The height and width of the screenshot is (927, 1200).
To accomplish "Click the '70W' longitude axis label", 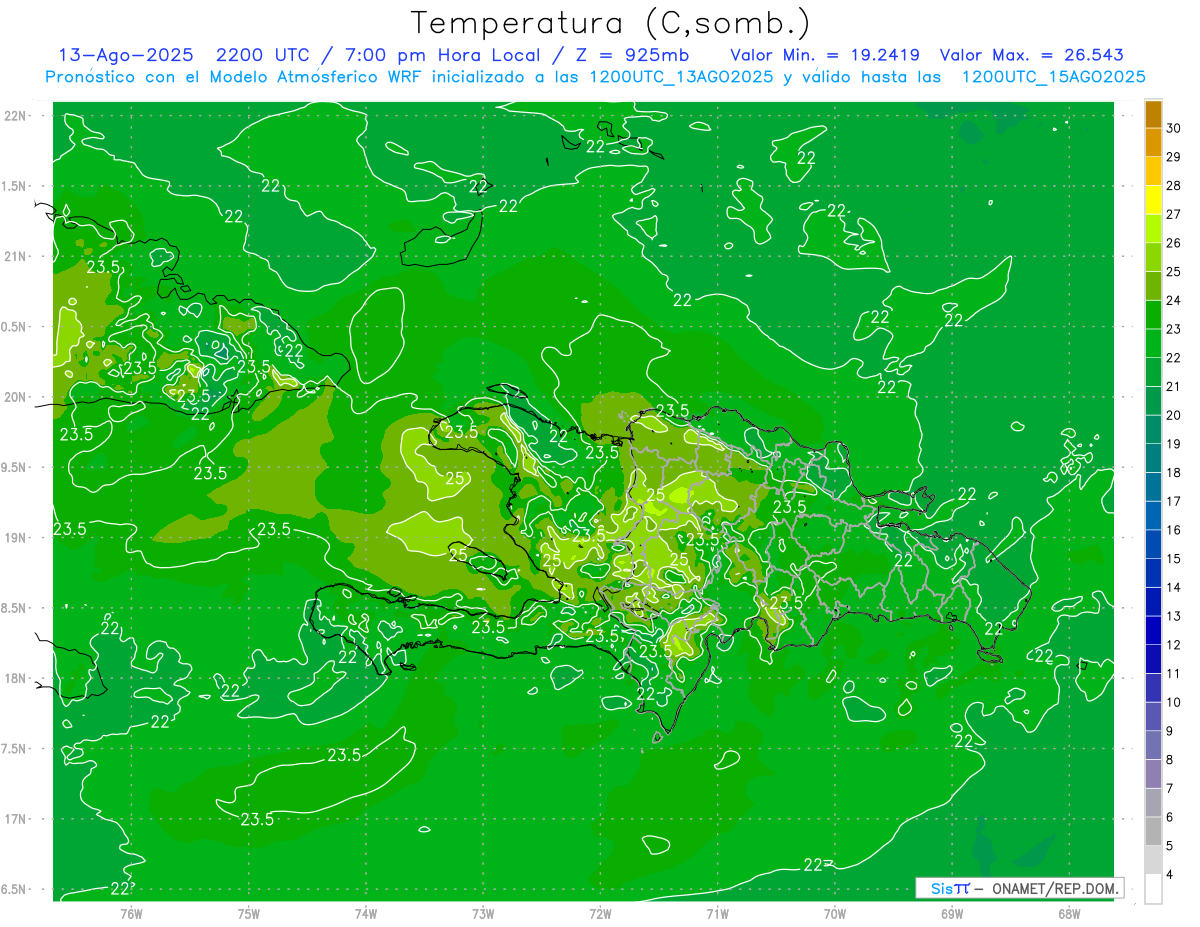I will click(834, 914).
